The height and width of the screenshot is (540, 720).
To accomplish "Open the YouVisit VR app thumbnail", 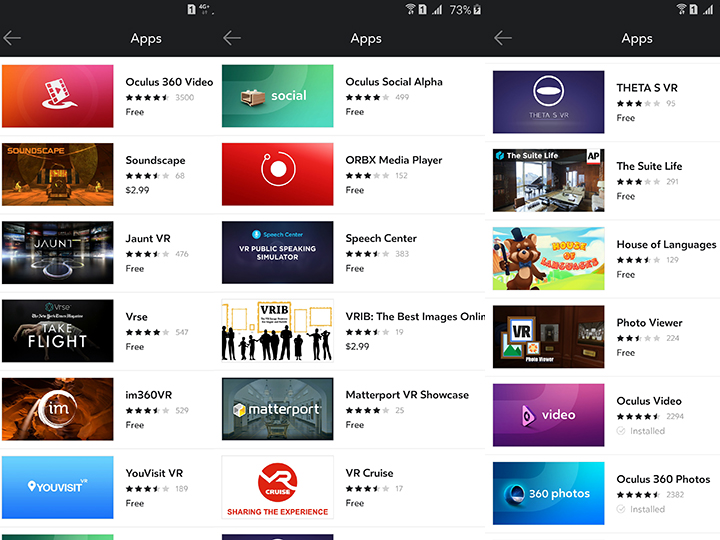I will 57,487.
